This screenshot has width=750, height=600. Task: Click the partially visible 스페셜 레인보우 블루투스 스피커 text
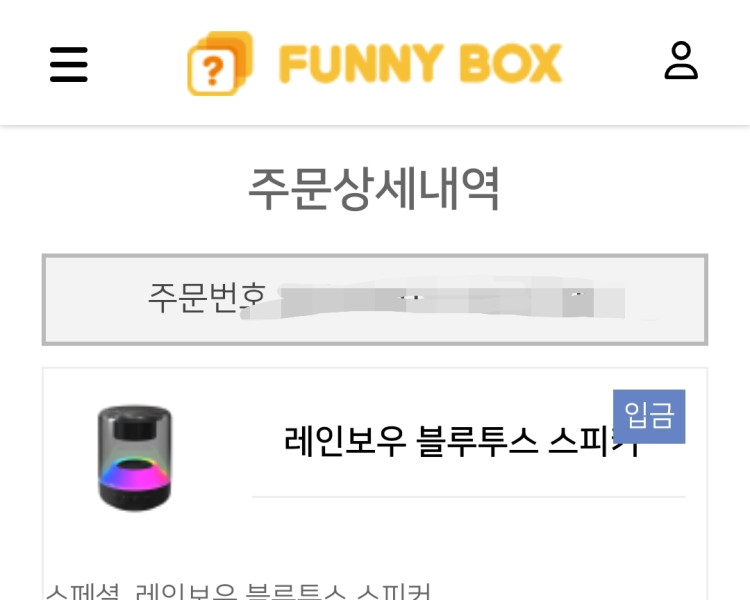click(x=238, y=590)
